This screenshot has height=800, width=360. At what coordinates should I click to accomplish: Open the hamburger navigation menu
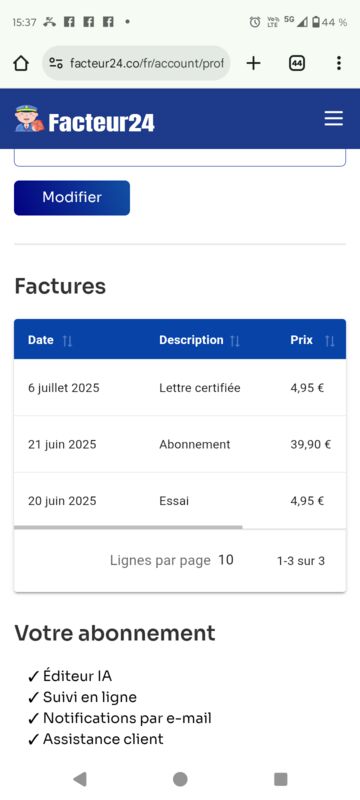[x=333, y=119]
